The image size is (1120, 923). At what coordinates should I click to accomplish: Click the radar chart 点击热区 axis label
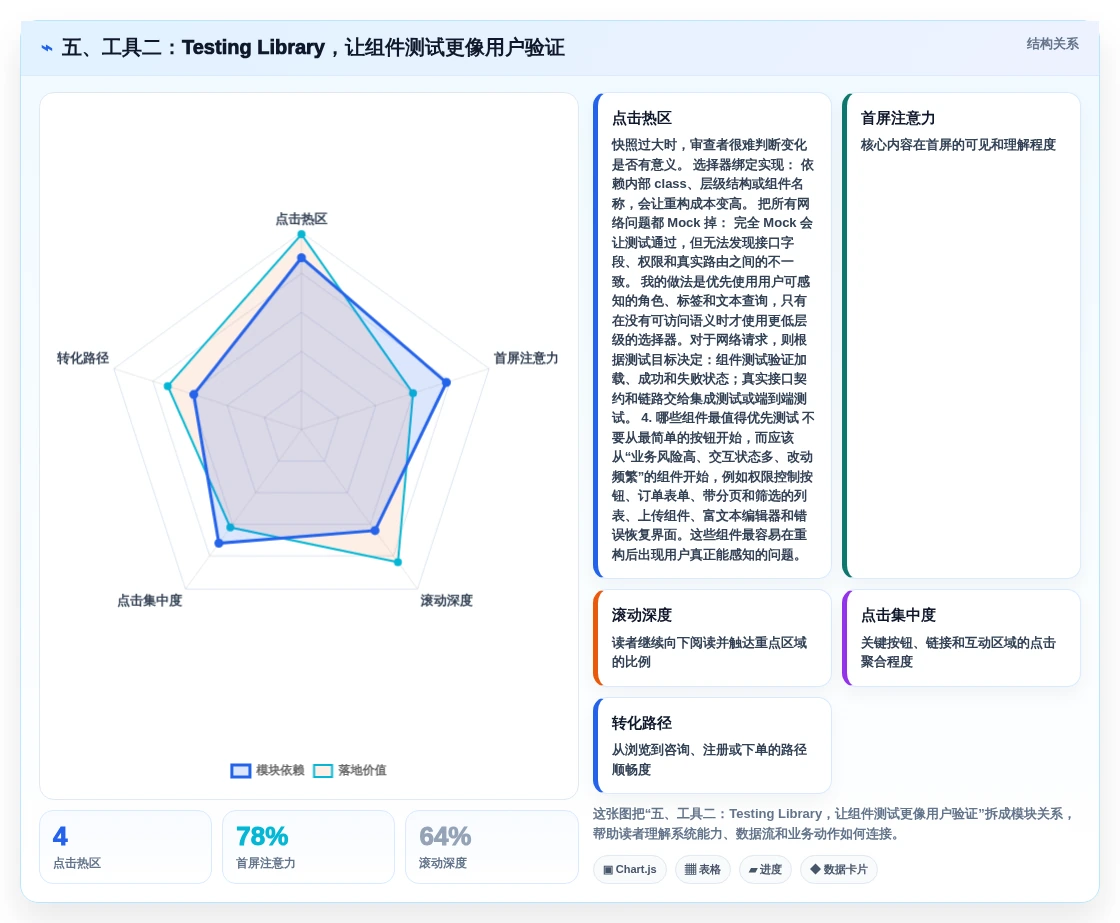click(x=301, y=219)
